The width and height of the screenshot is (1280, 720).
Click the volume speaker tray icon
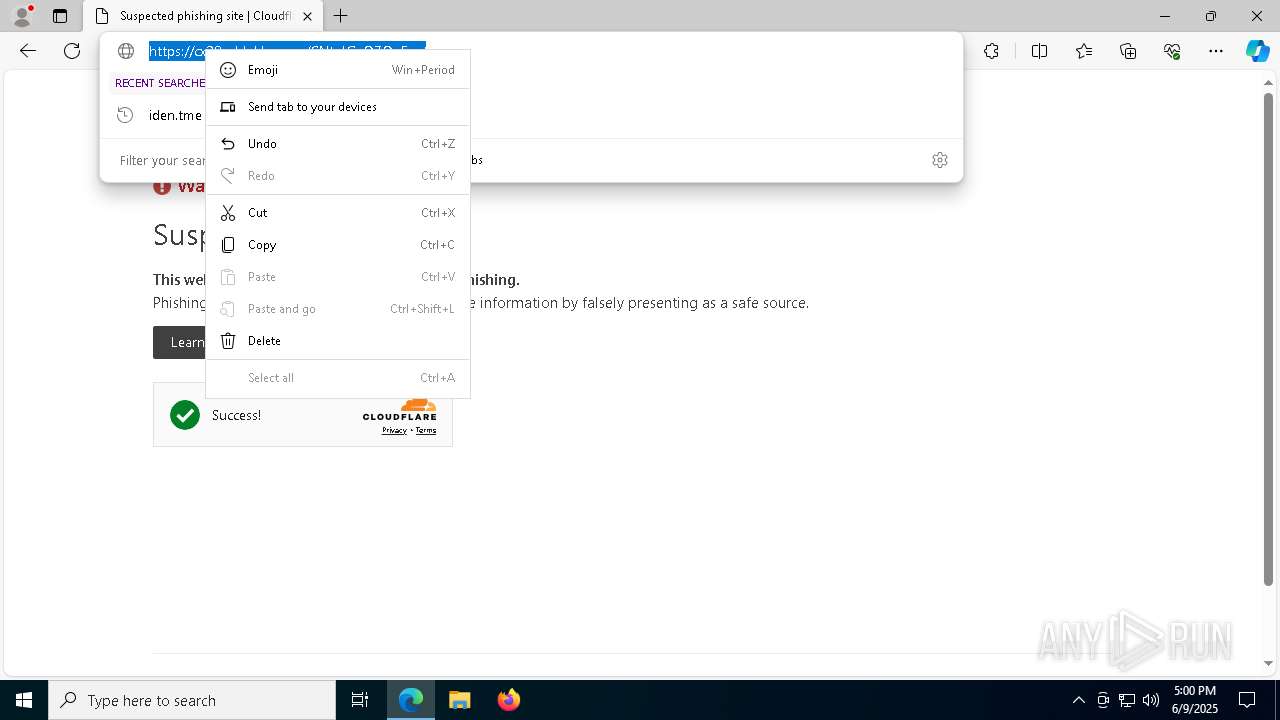(x=1150, y=700)
